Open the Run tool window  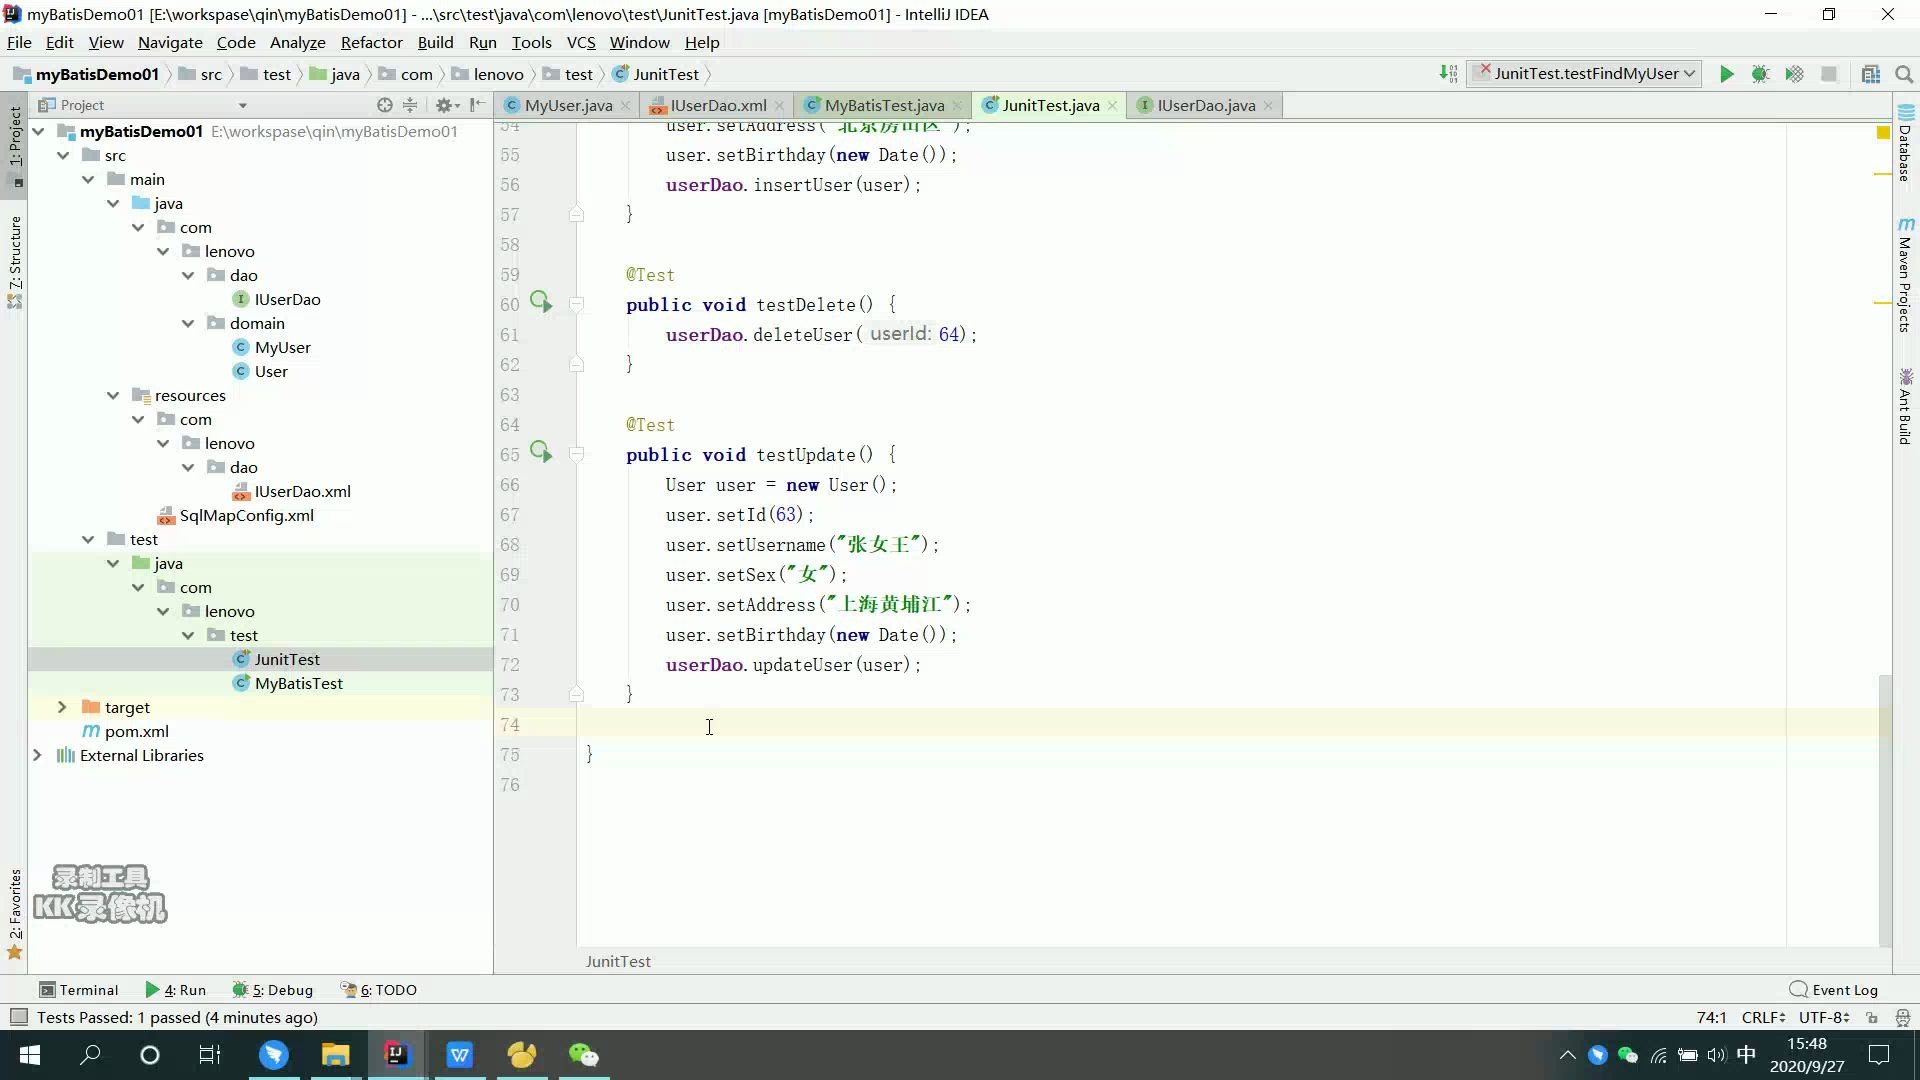[176, 990]
